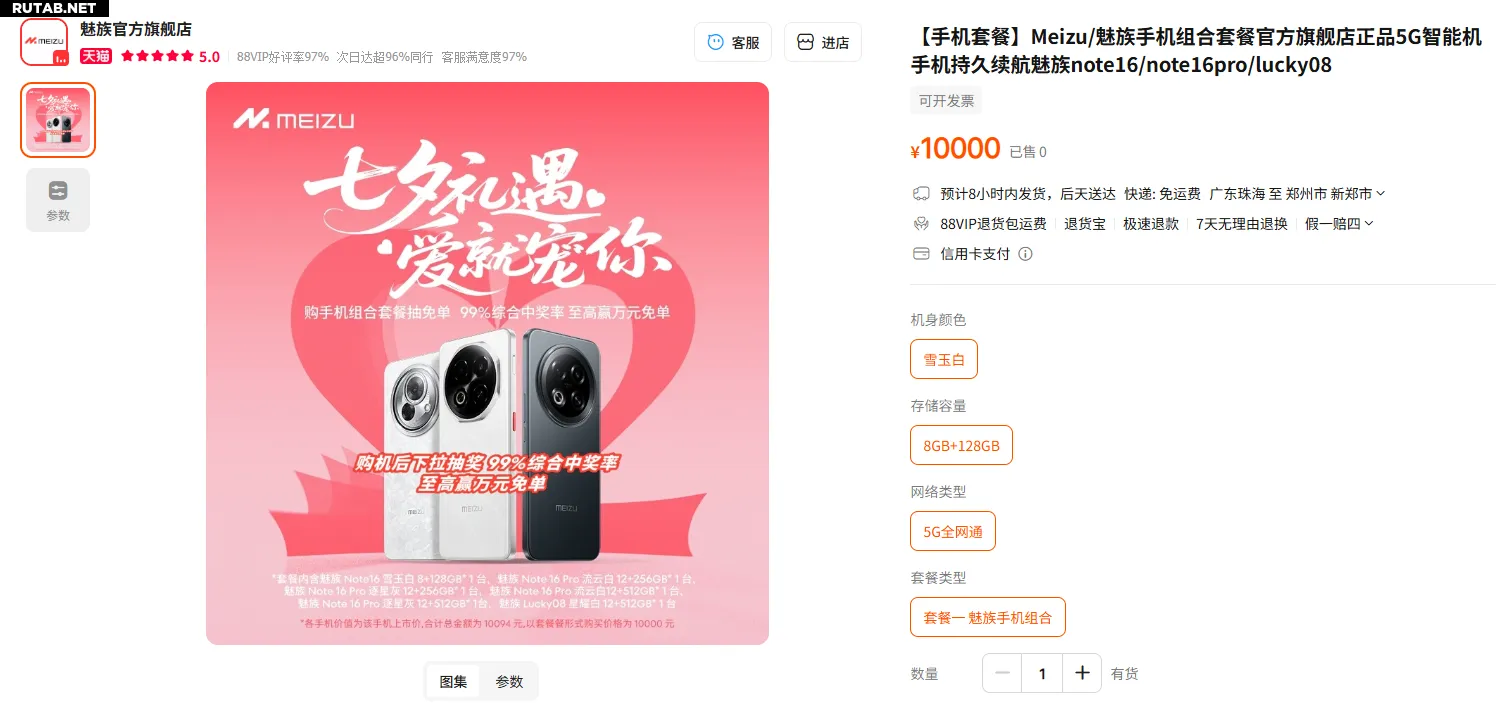Choose the 5G全网通 network type

tap(953, 531)
